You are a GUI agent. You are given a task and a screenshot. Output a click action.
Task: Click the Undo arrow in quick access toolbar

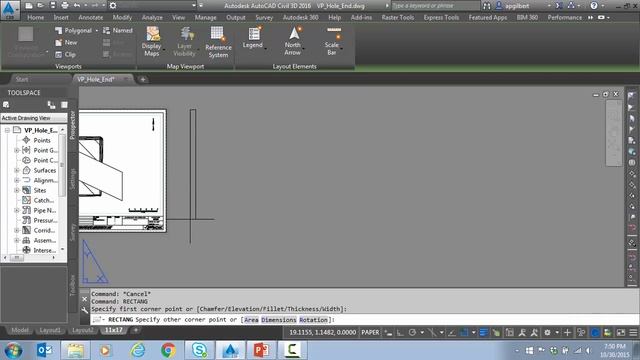(77, 5)
